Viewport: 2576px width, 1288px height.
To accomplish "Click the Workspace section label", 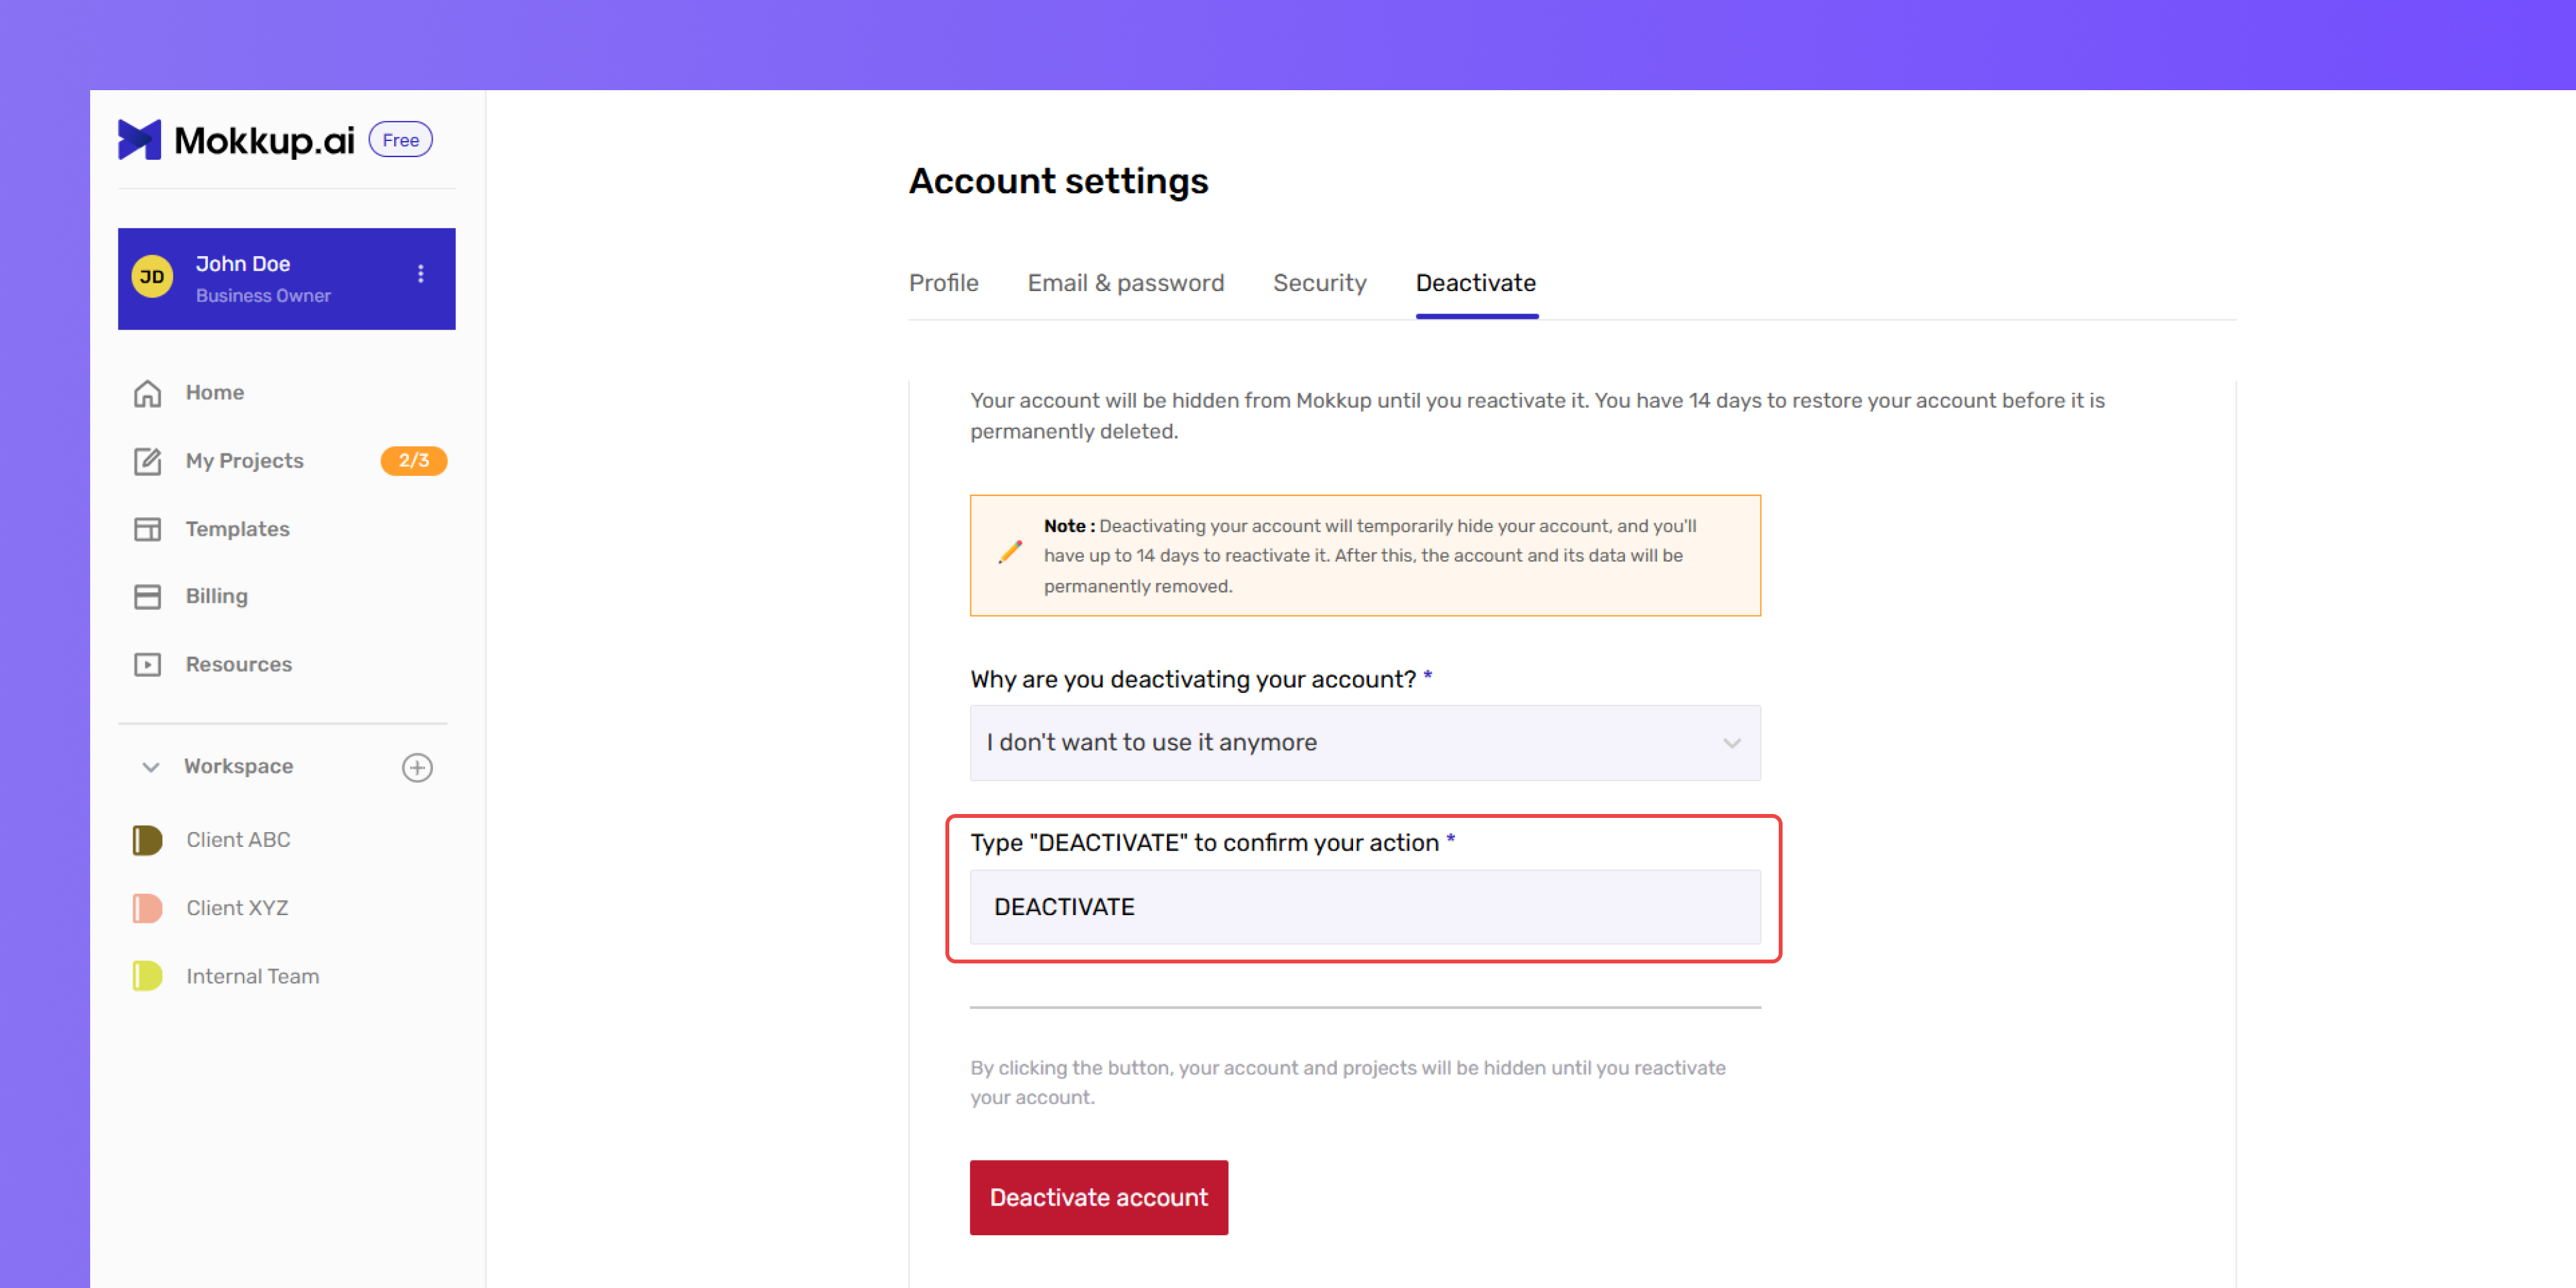I will point(239,767).
